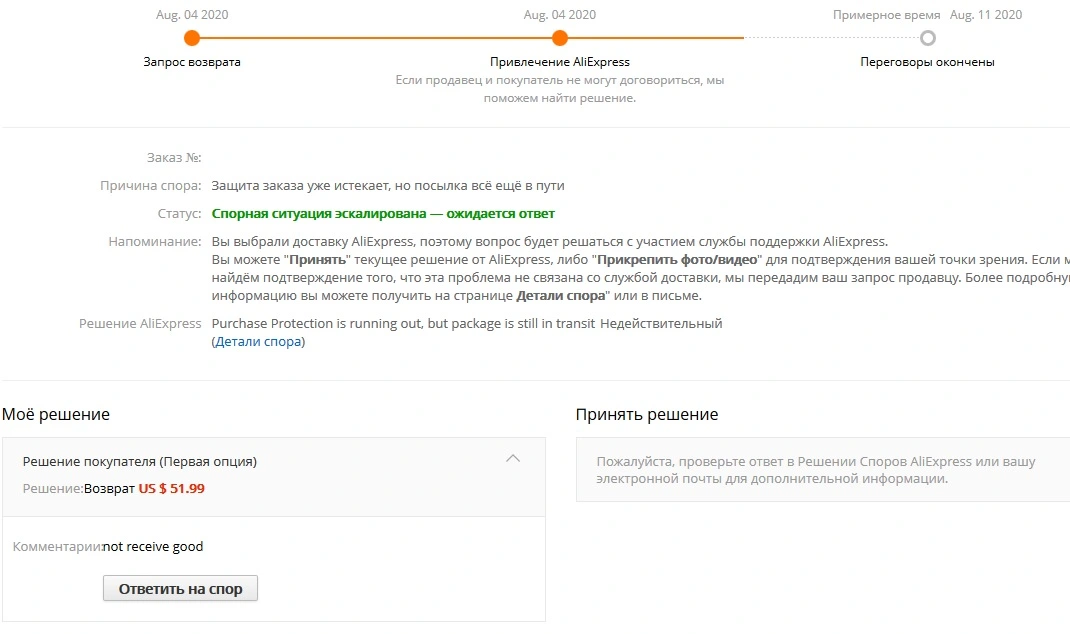Click the green status text 'Спорная ситуация эскалирована'
This screenshot has height=634, width=1070.
(319, 214)
